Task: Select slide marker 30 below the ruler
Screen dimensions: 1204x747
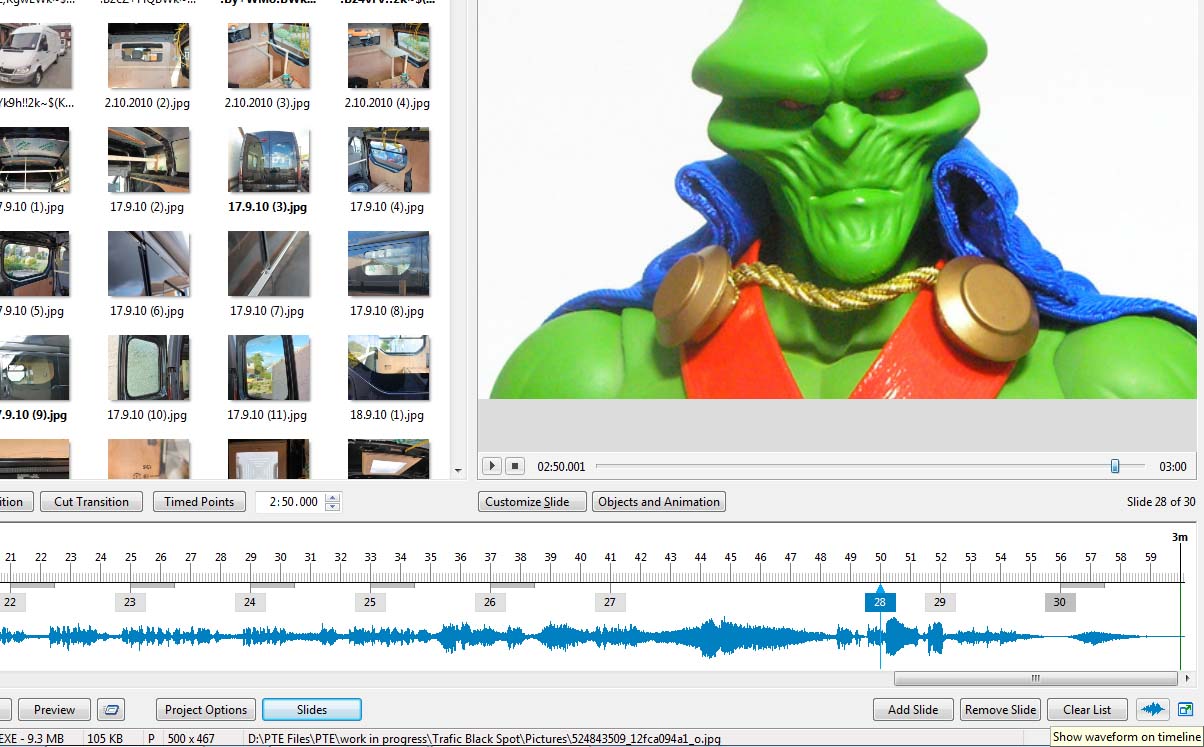Action: click(1060, 602)
